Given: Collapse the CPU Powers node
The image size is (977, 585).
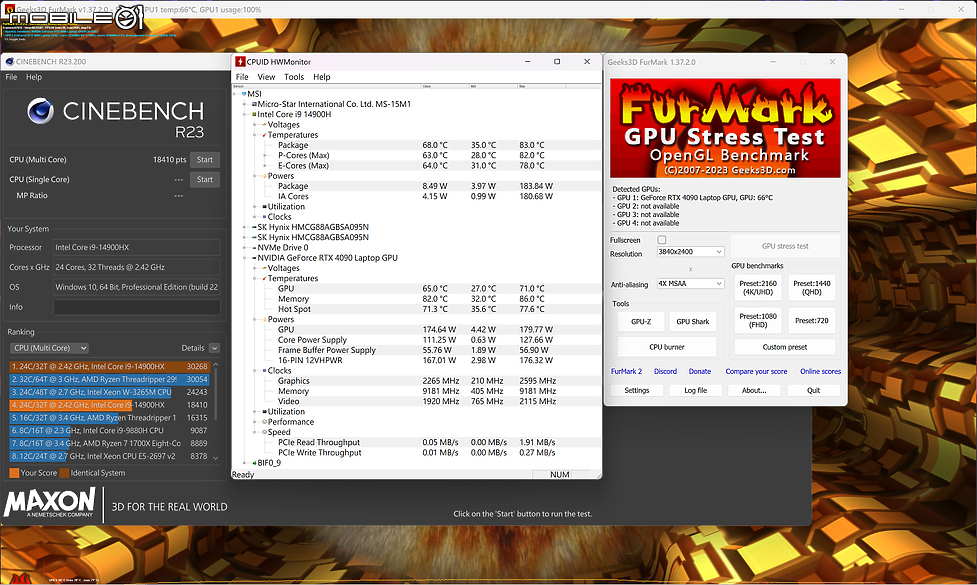Looking at the screenshot, I should 255,176.
